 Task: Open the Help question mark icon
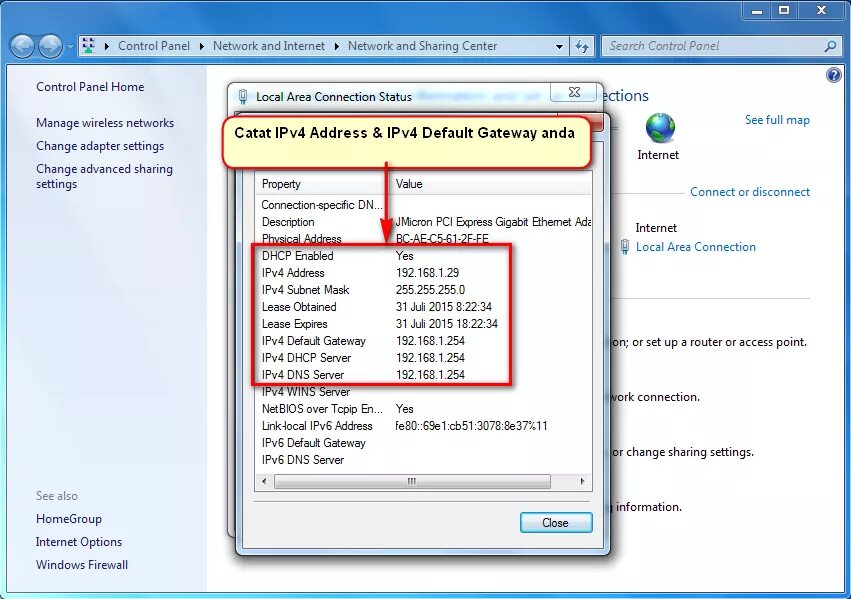pos(834,75)
